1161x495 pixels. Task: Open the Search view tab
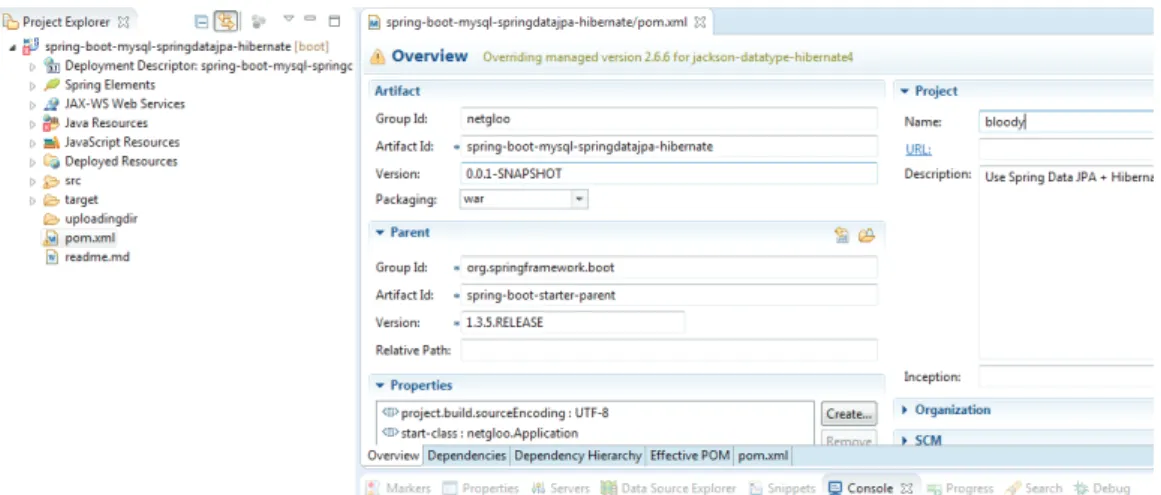1034,488
